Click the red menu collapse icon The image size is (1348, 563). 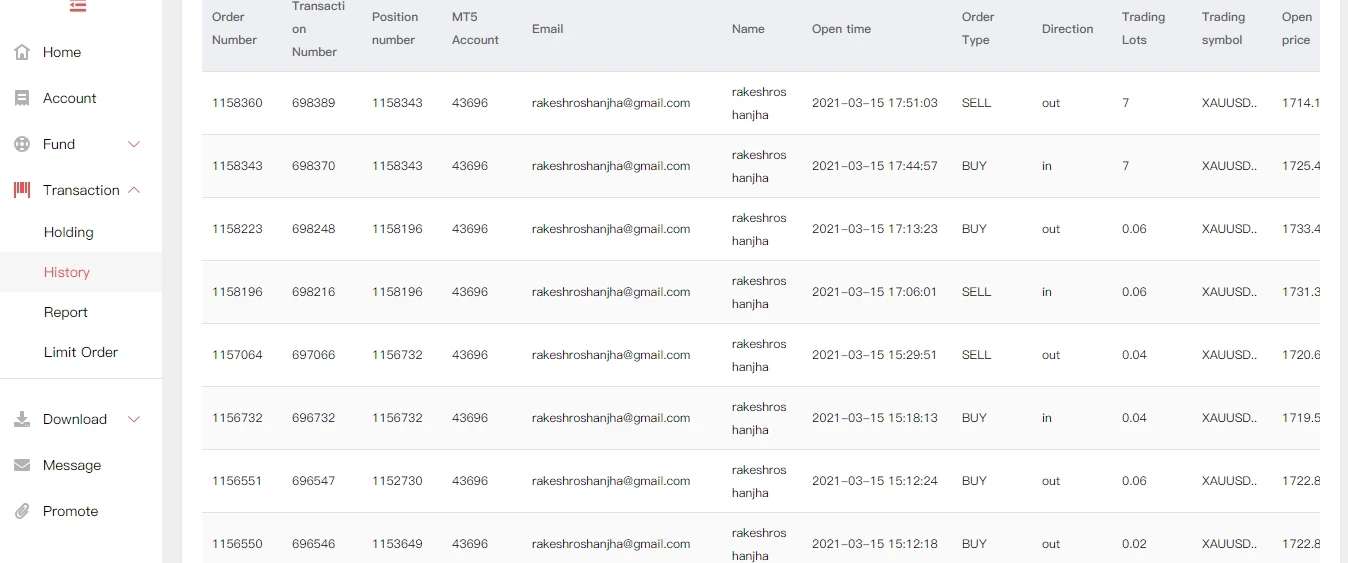(78, 6)
